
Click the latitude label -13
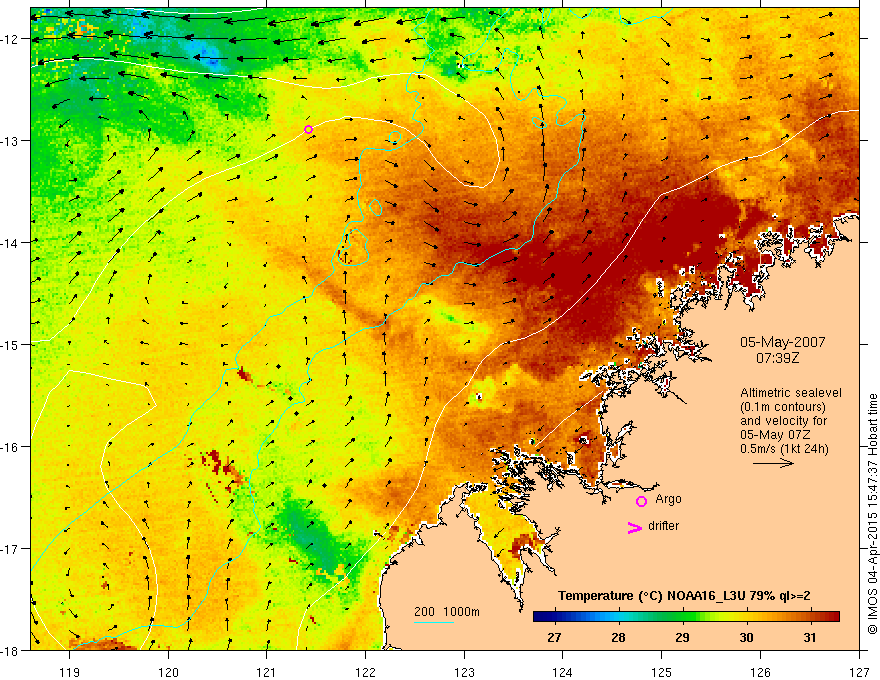point(10,140)
